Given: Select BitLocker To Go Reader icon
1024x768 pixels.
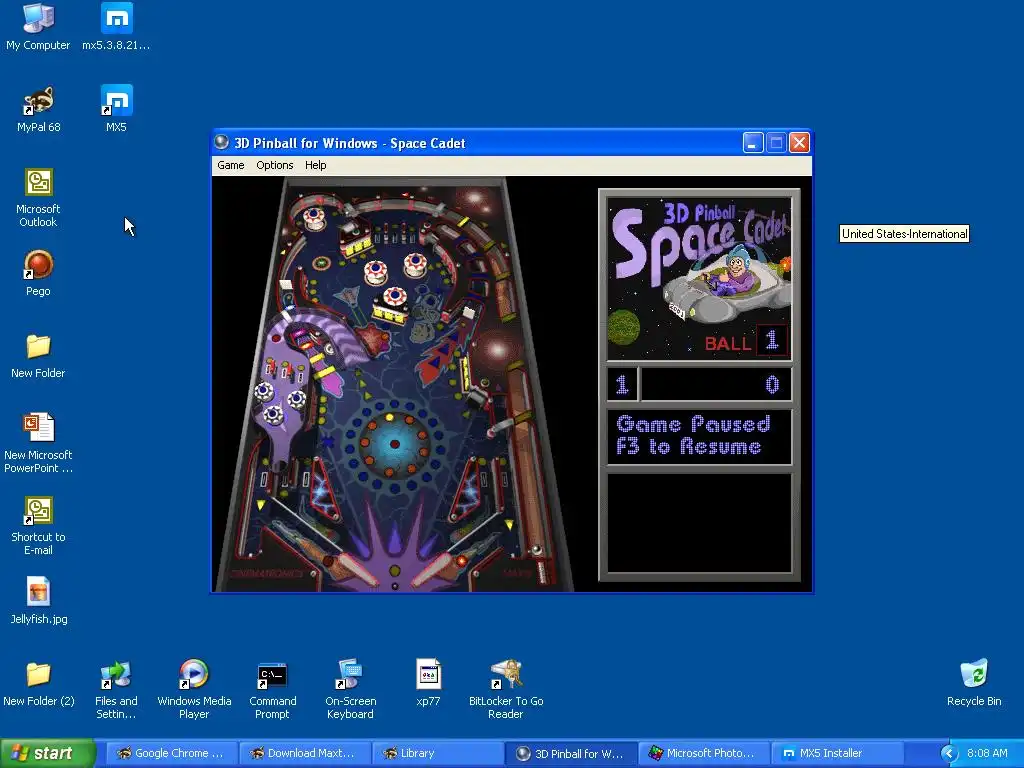Looking at the screenshot, I should coord(506,690).
